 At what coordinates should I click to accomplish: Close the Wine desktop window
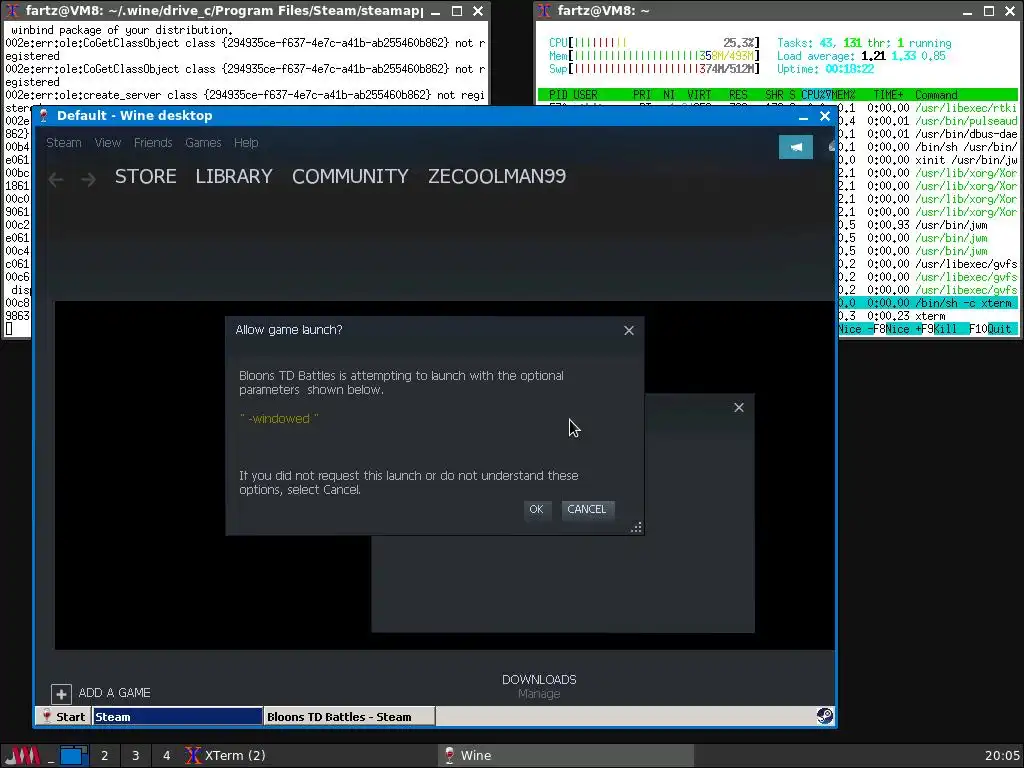tap(825, 116)
